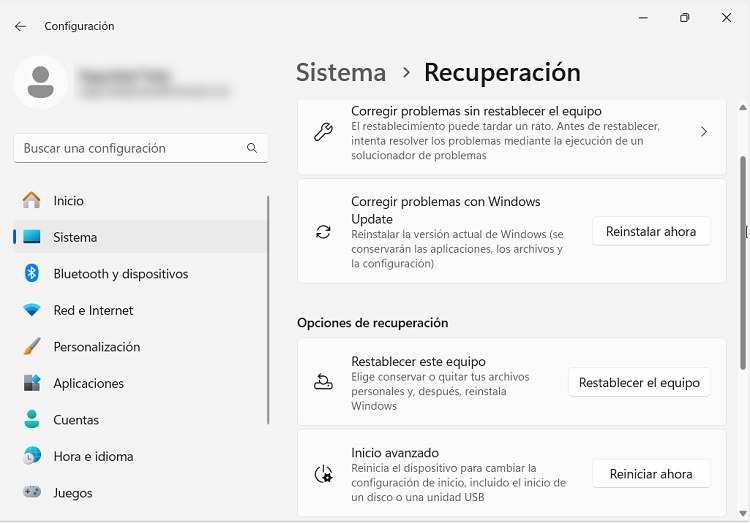Viewport: 750px width, 523px height.
Task: Click the Cuentas person icon
Action: tap(32, 420)
